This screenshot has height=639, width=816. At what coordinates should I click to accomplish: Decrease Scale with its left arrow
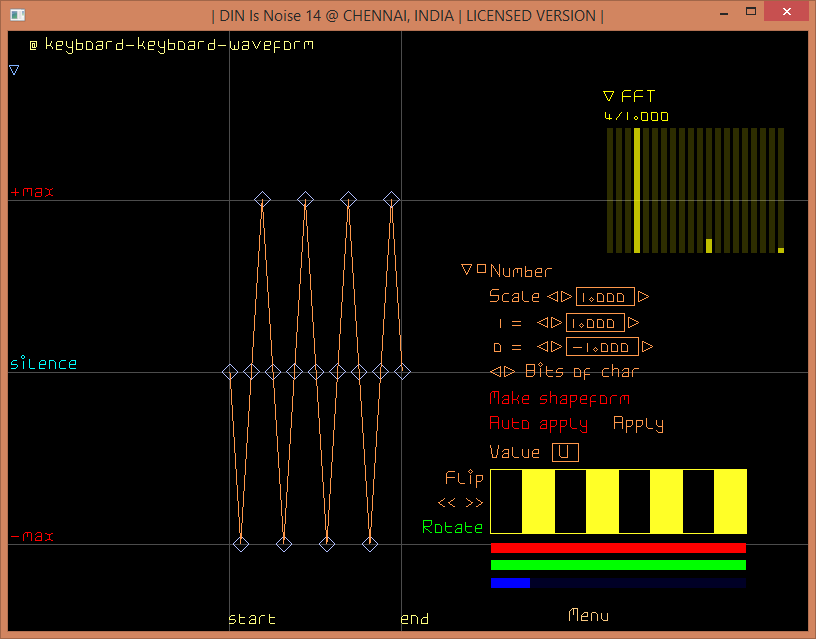click(552, 297)
